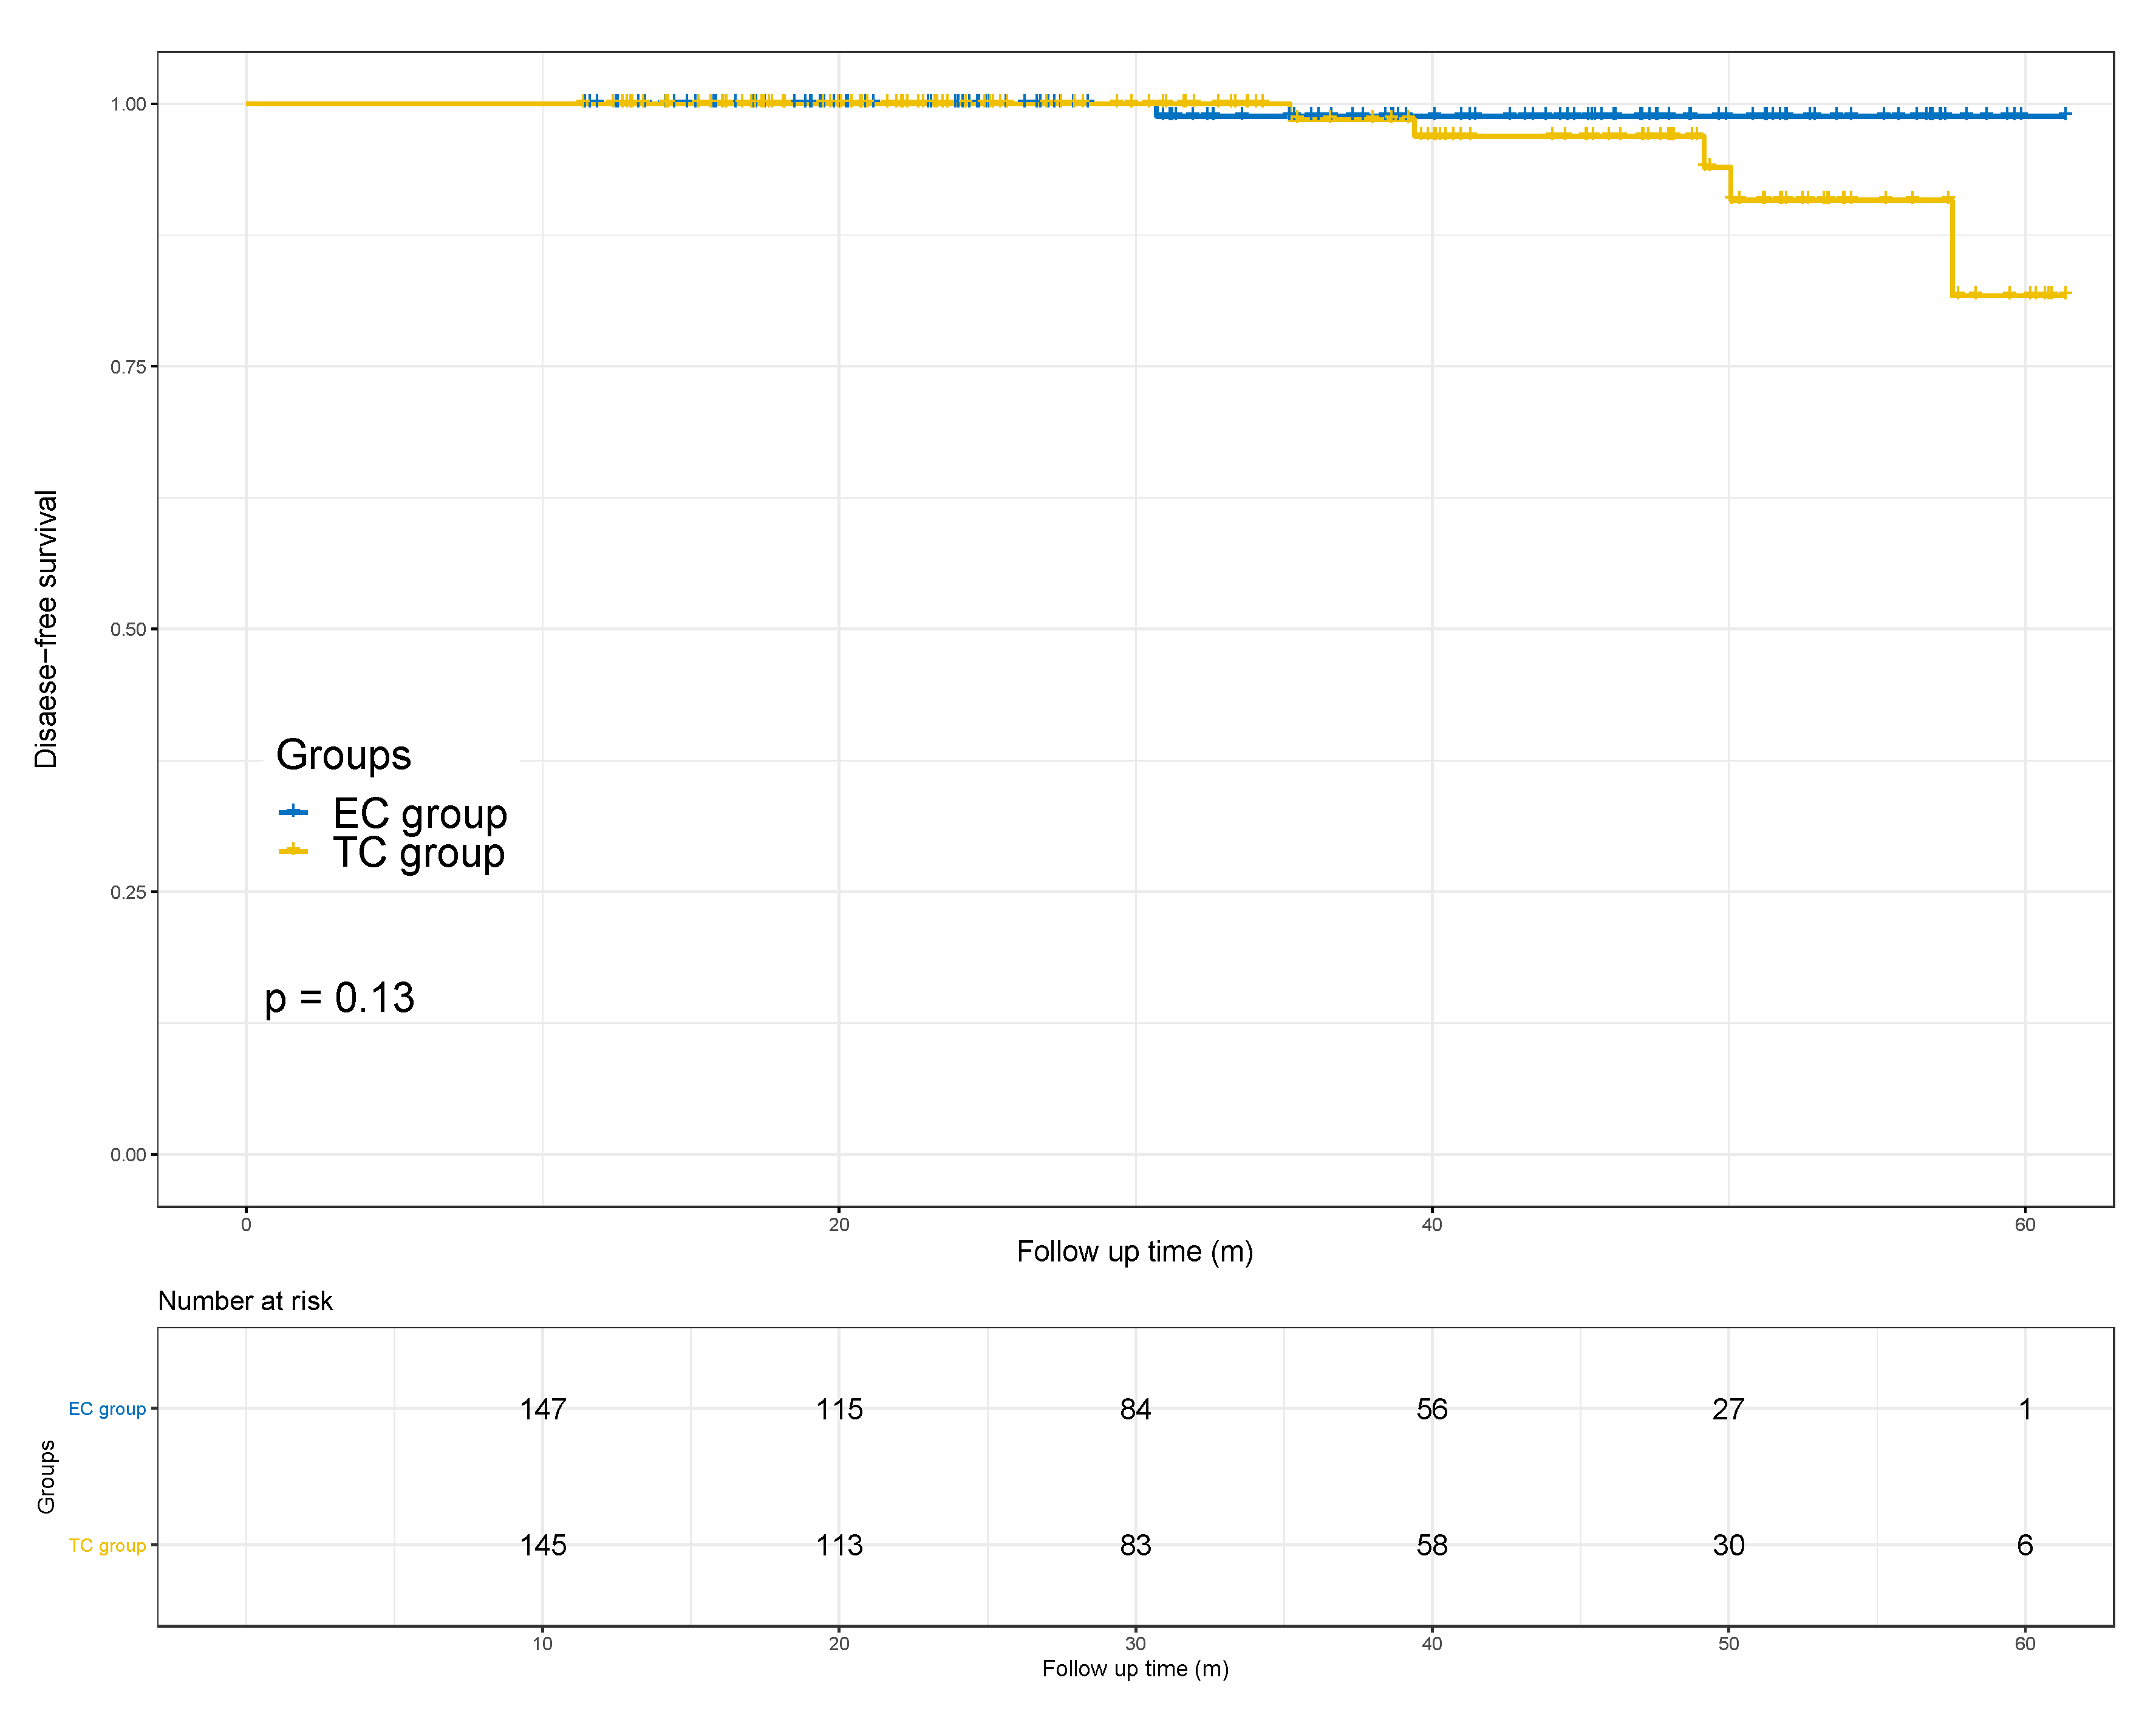Screen dimensions: 2156x1717
Task: Click the Disaese-free survival y-axis title
Action: [46, 629]
